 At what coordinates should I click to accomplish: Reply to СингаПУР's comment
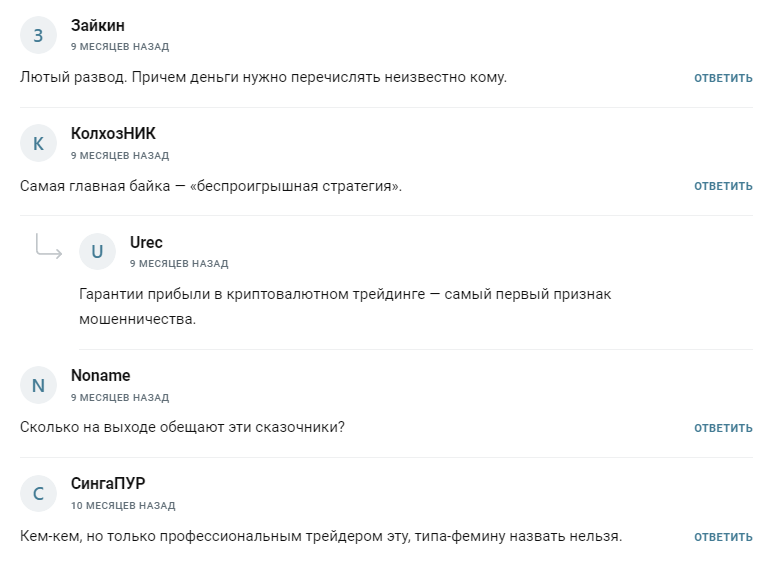tap(723, 537)
